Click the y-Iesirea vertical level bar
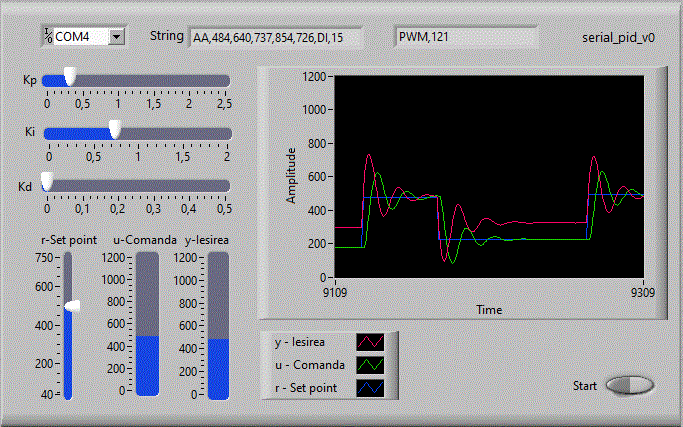 coord(218,323)
